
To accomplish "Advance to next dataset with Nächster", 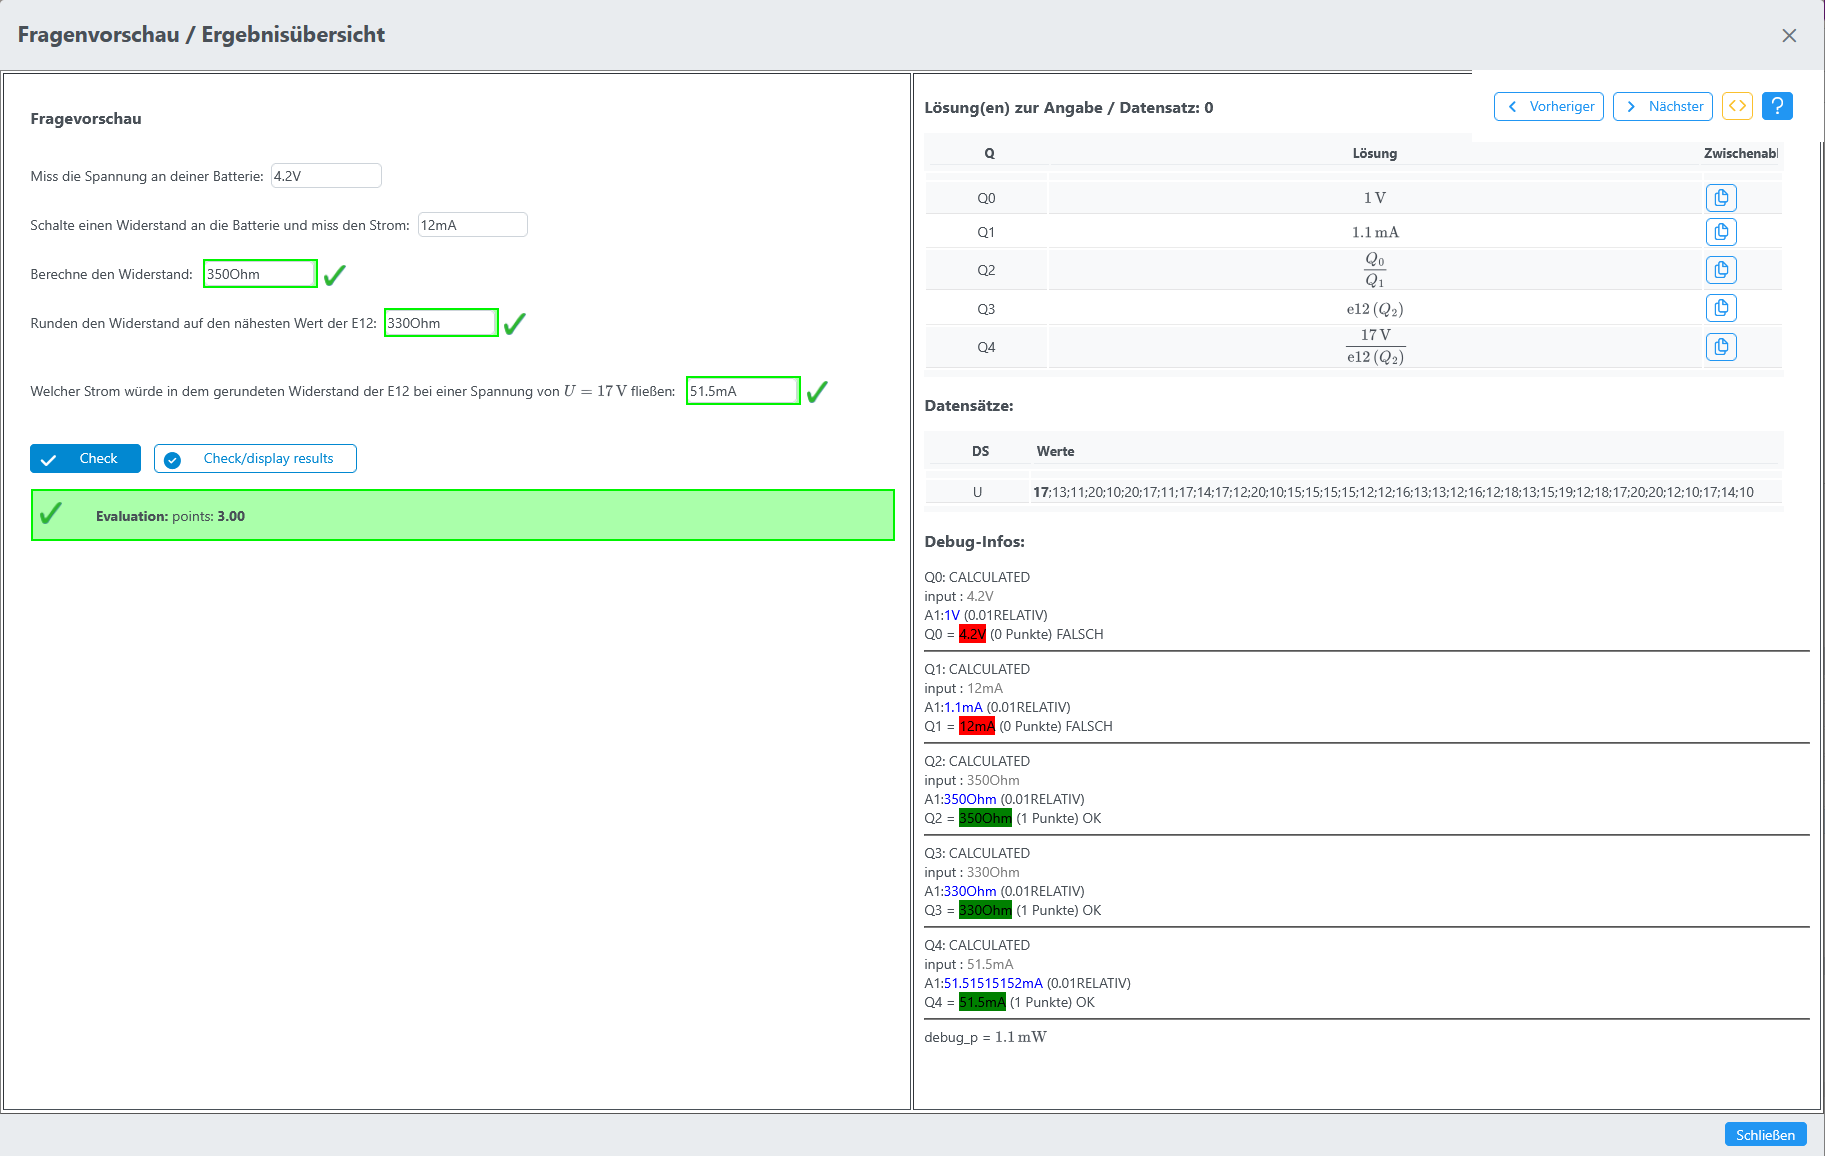I will (x=1662, y=106).
